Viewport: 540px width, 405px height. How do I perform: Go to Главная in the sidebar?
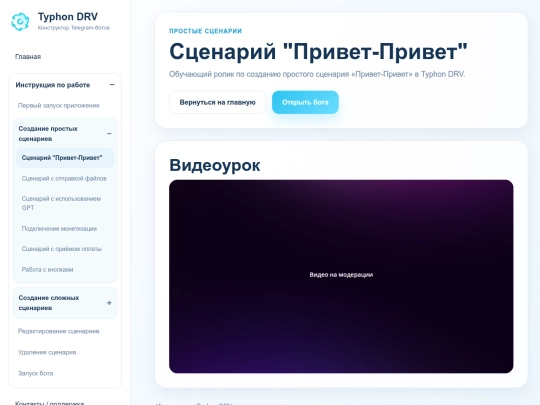[28, 56]
